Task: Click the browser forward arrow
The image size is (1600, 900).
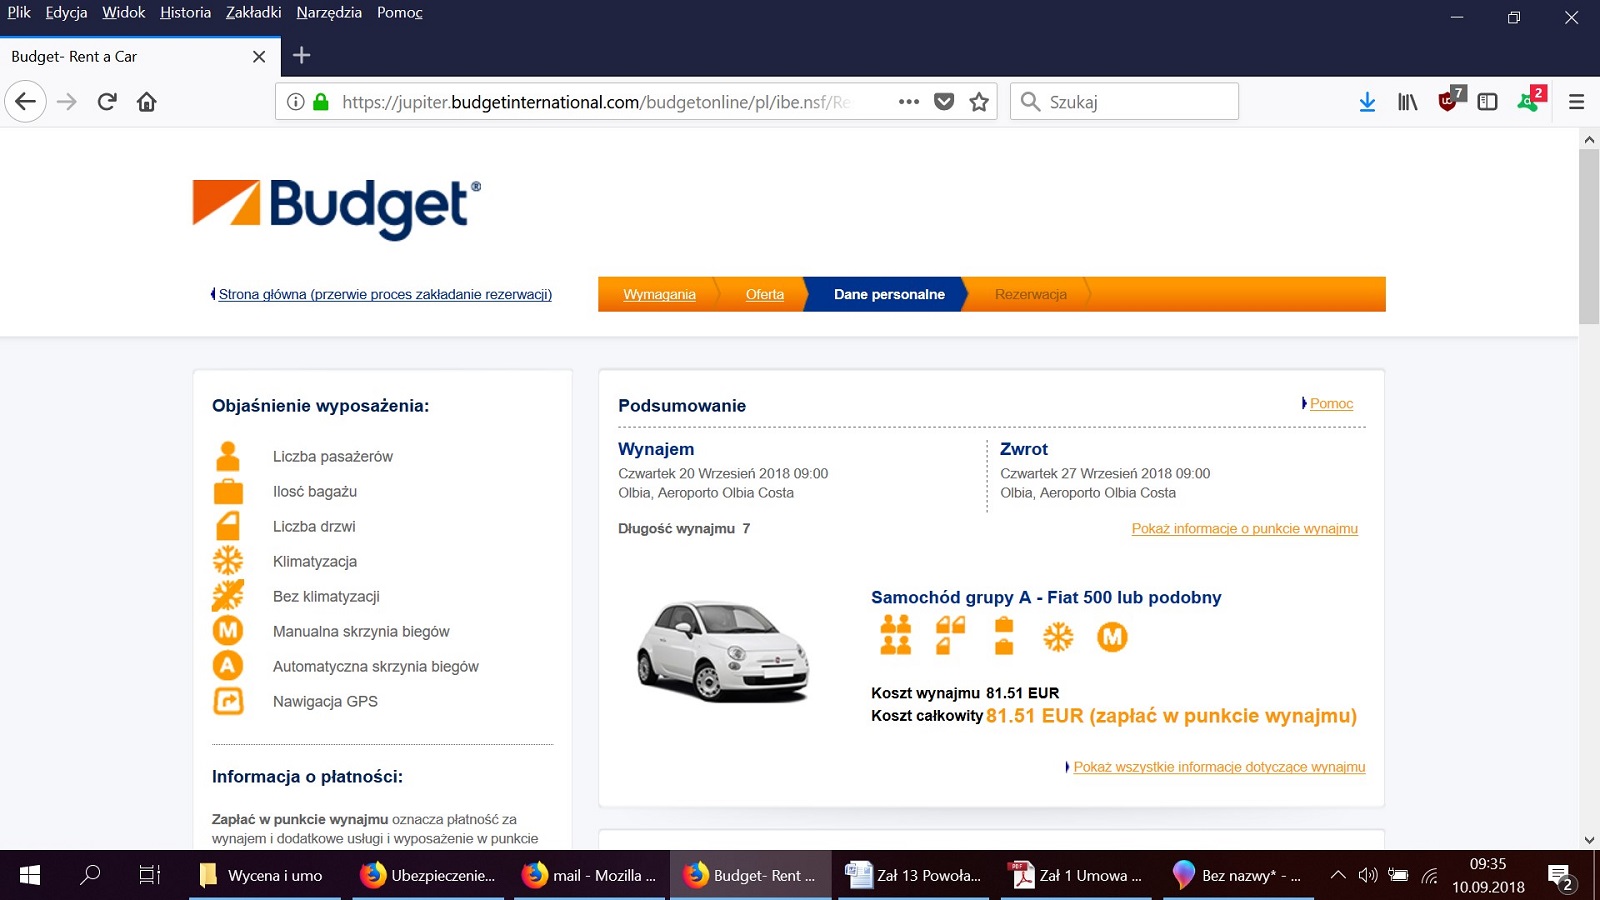Action: 67,102
